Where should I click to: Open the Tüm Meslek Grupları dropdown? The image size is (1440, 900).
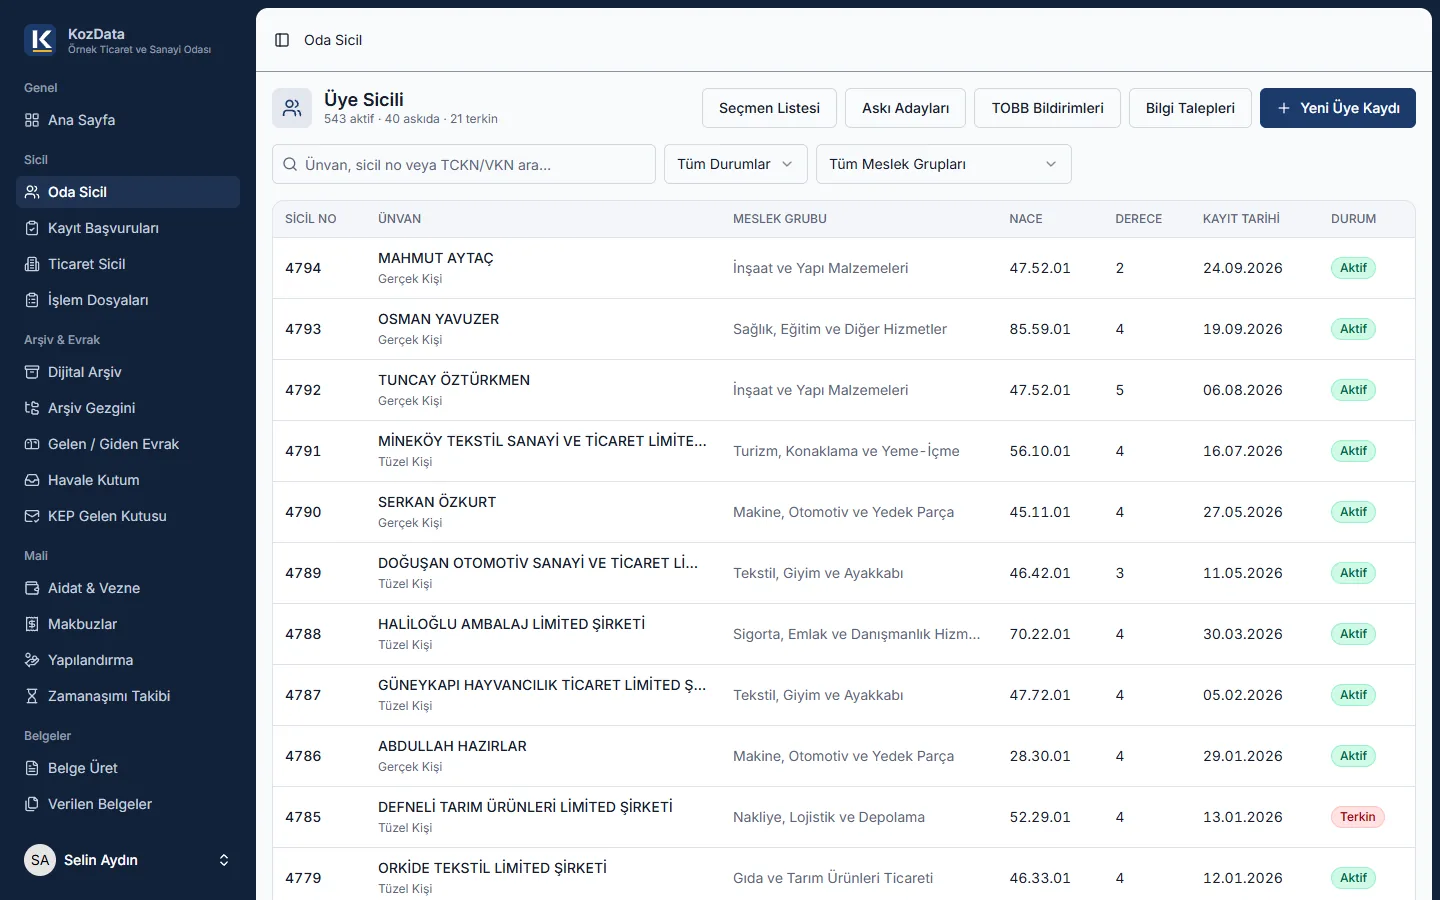(944, 164)
